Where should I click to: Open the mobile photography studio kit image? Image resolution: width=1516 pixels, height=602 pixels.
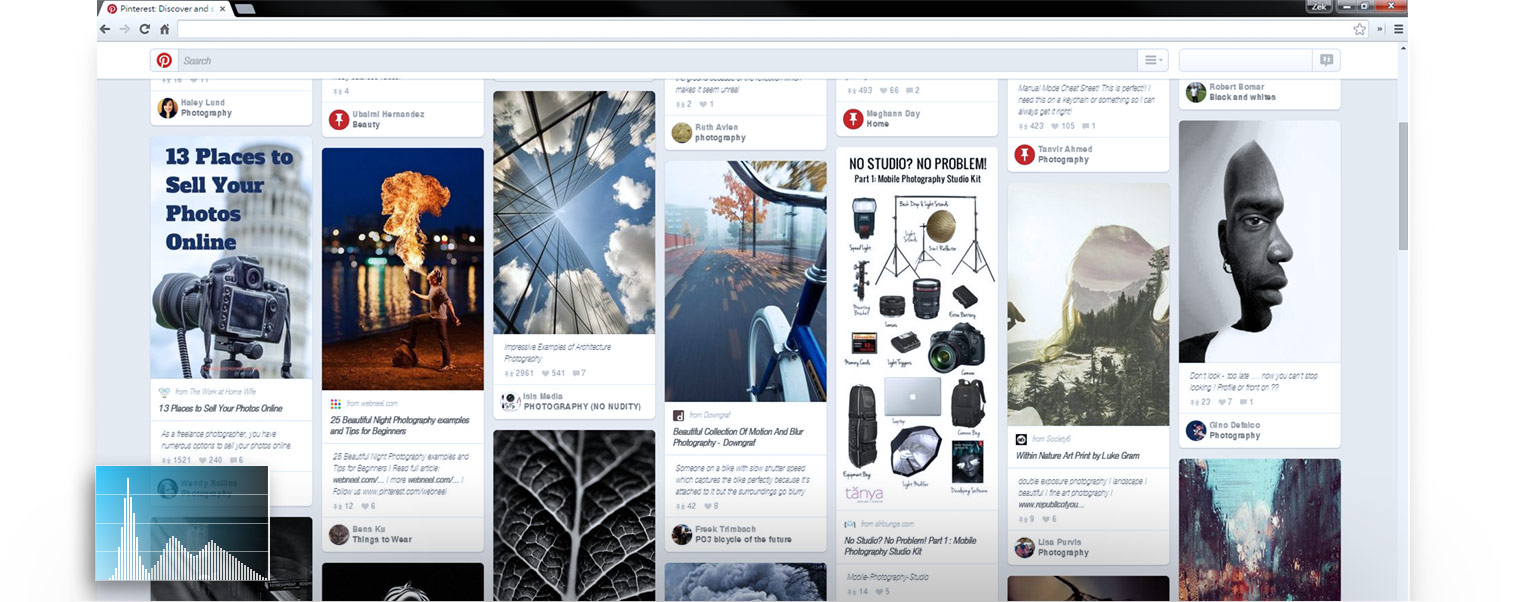click(x=917, y=329)
